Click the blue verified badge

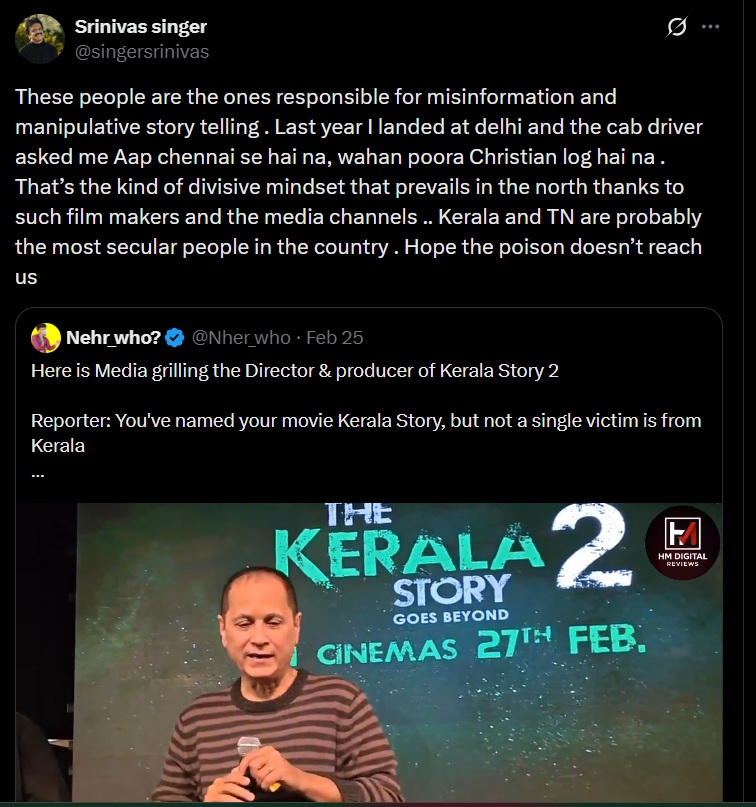pyautogui.click(x=174, y=338)
